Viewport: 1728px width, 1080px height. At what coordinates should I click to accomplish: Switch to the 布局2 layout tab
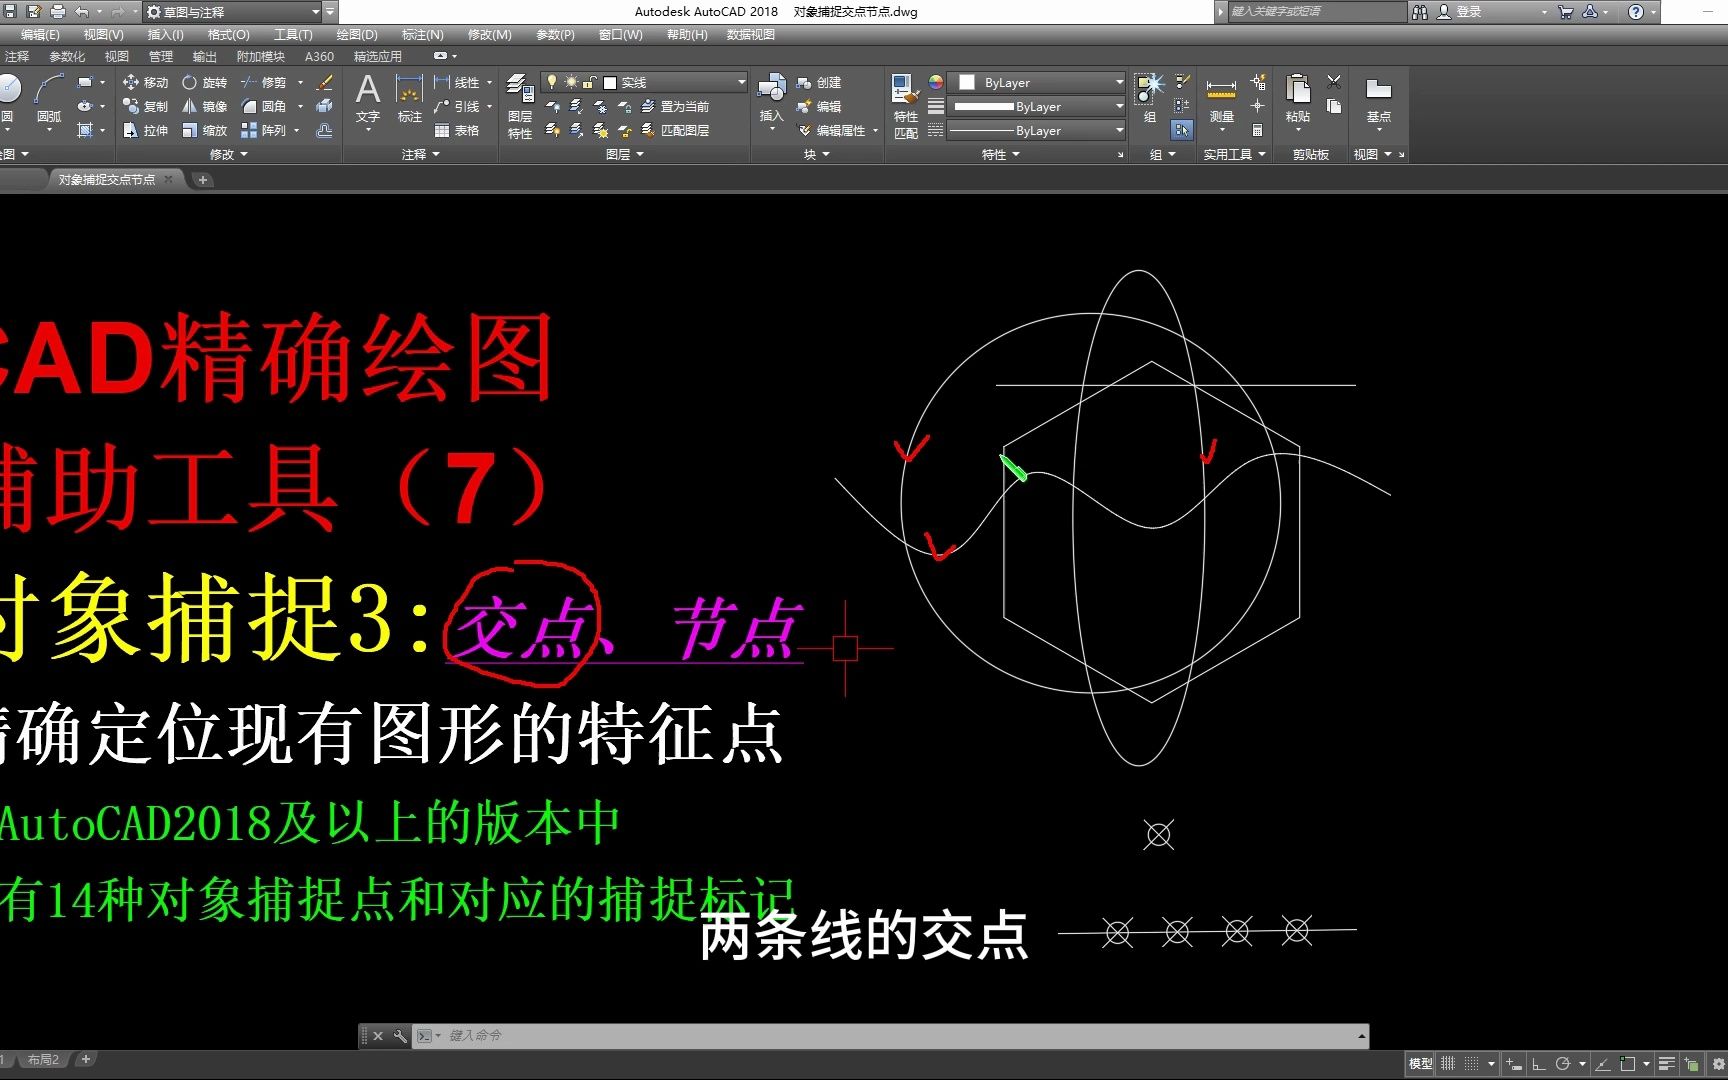point(42,1059)
